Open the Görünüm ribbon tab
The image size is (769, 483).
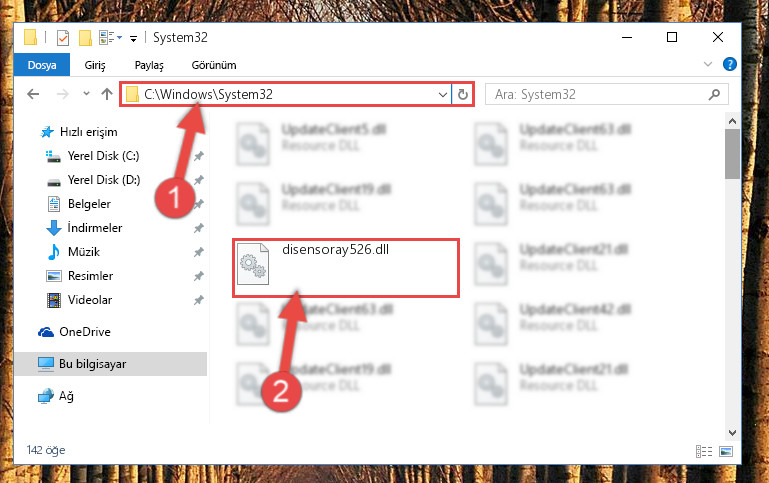click(x=214, y=65)
